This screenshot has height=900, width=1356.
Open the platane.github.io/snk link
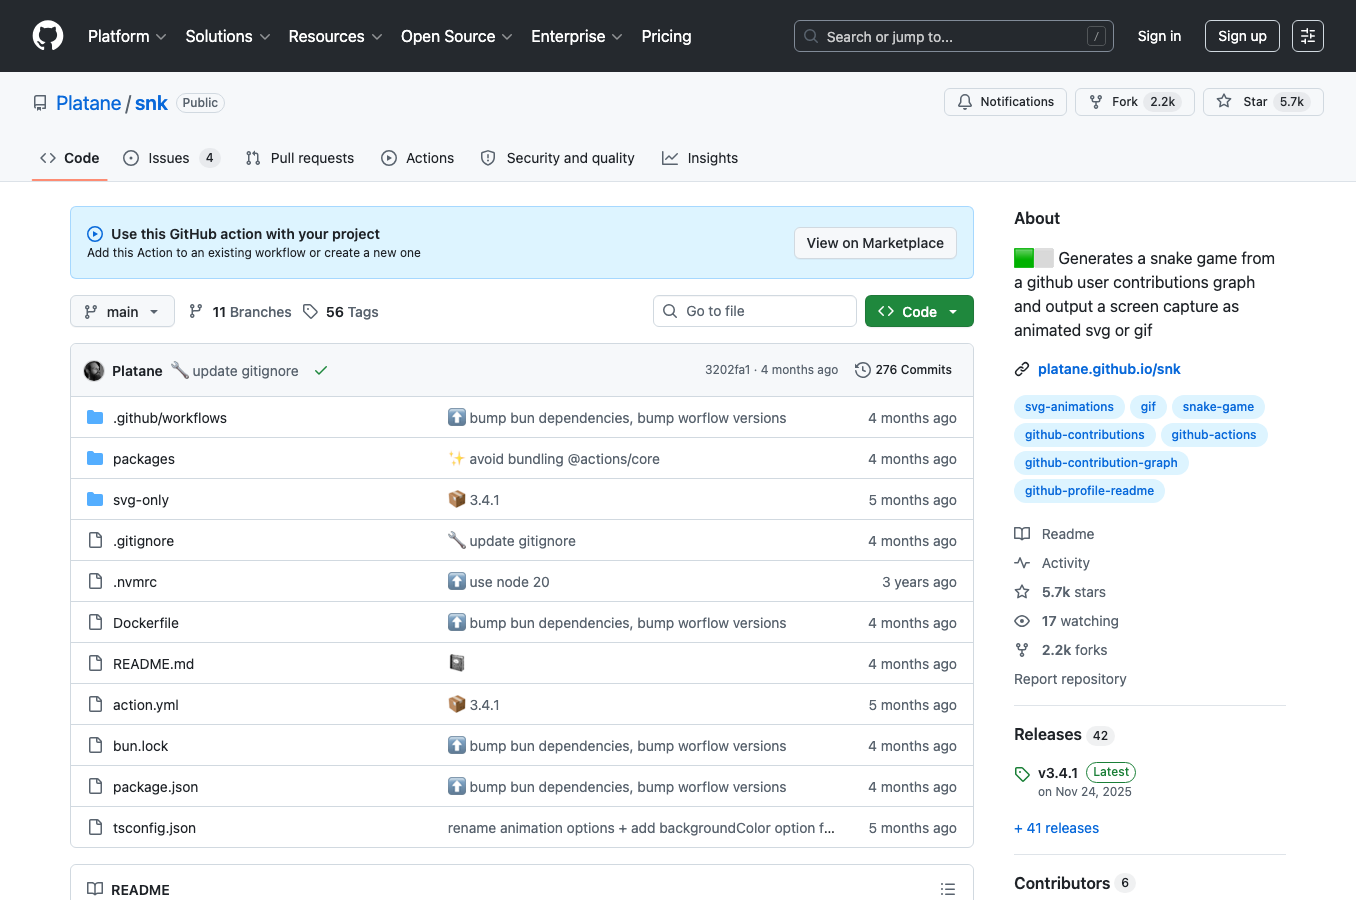click(1109, 369)
